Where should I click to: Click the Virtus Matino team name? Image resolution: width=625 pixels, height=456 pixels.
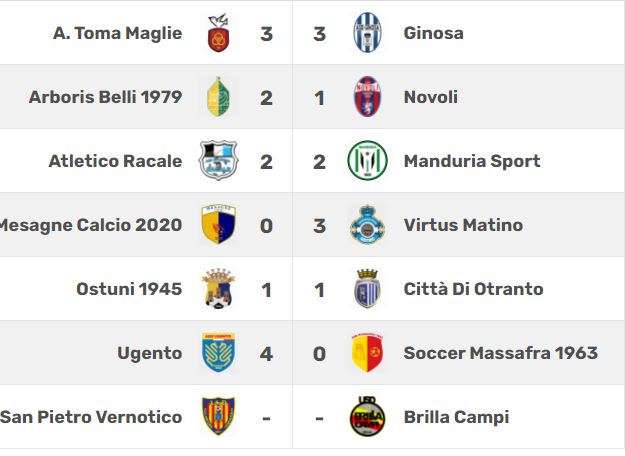click(463, 225)
